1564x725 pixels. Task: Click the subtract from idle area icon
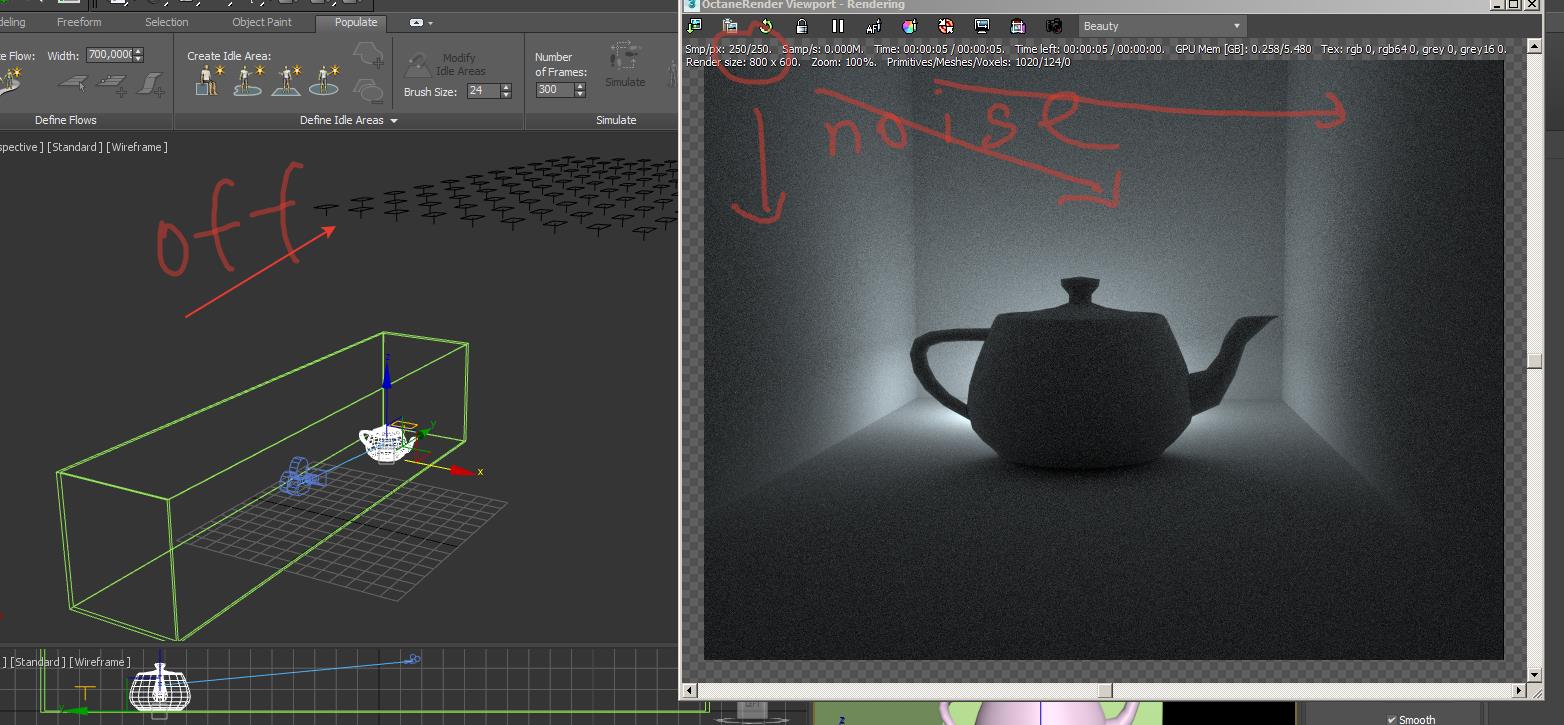369,90
